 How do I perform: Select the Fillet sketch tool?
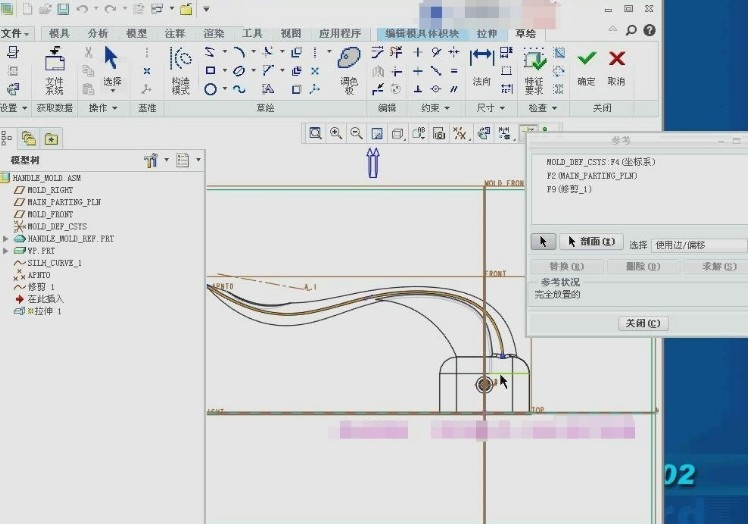pos(268,52)
